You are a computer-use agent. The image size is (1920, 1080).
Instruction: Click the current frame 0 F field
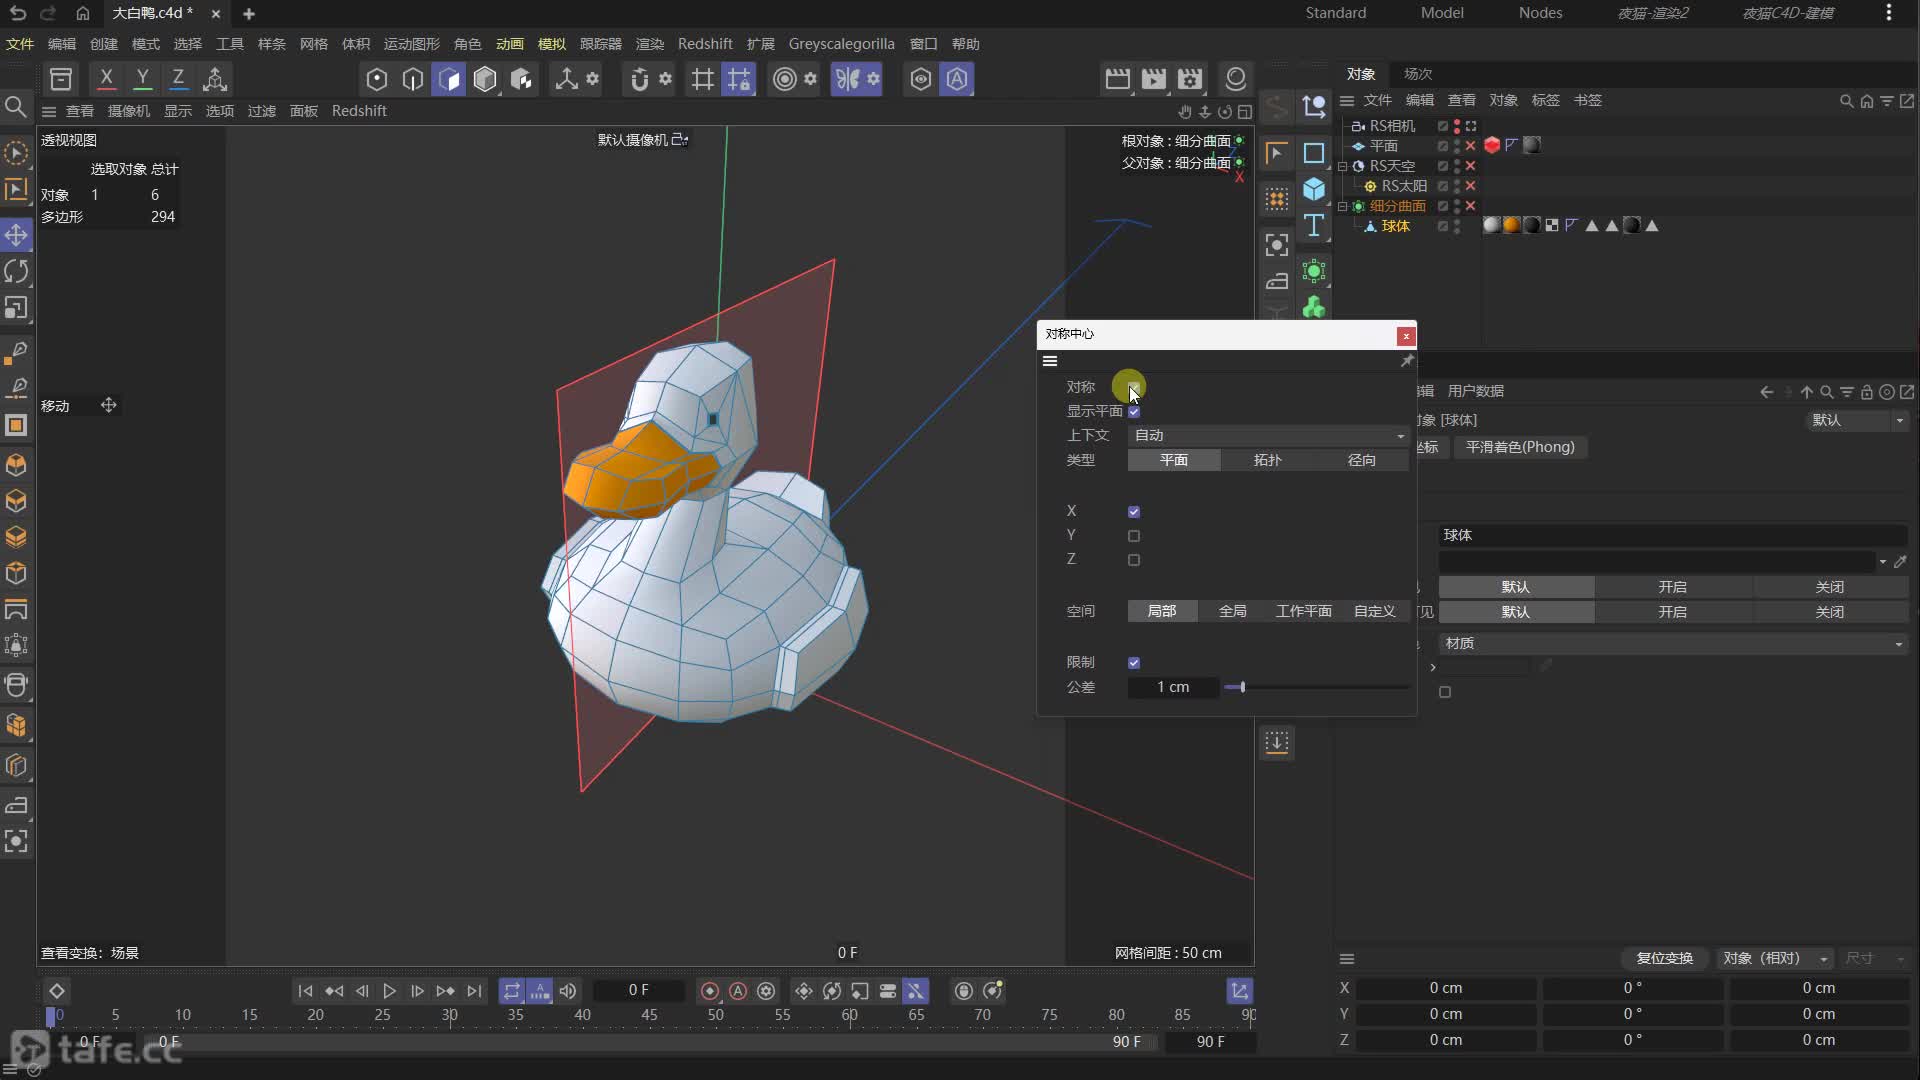coord(639,990)
